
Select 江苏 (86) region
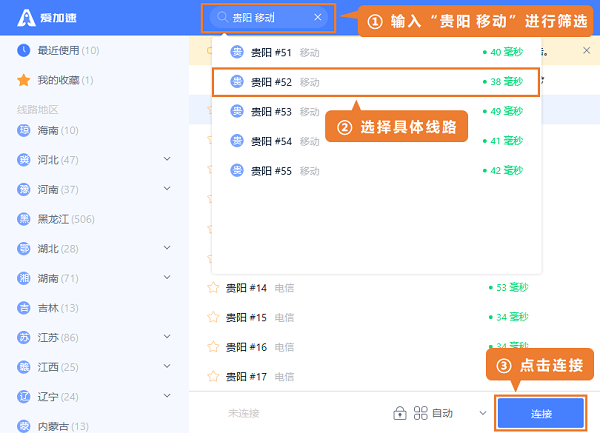point(58,338)
